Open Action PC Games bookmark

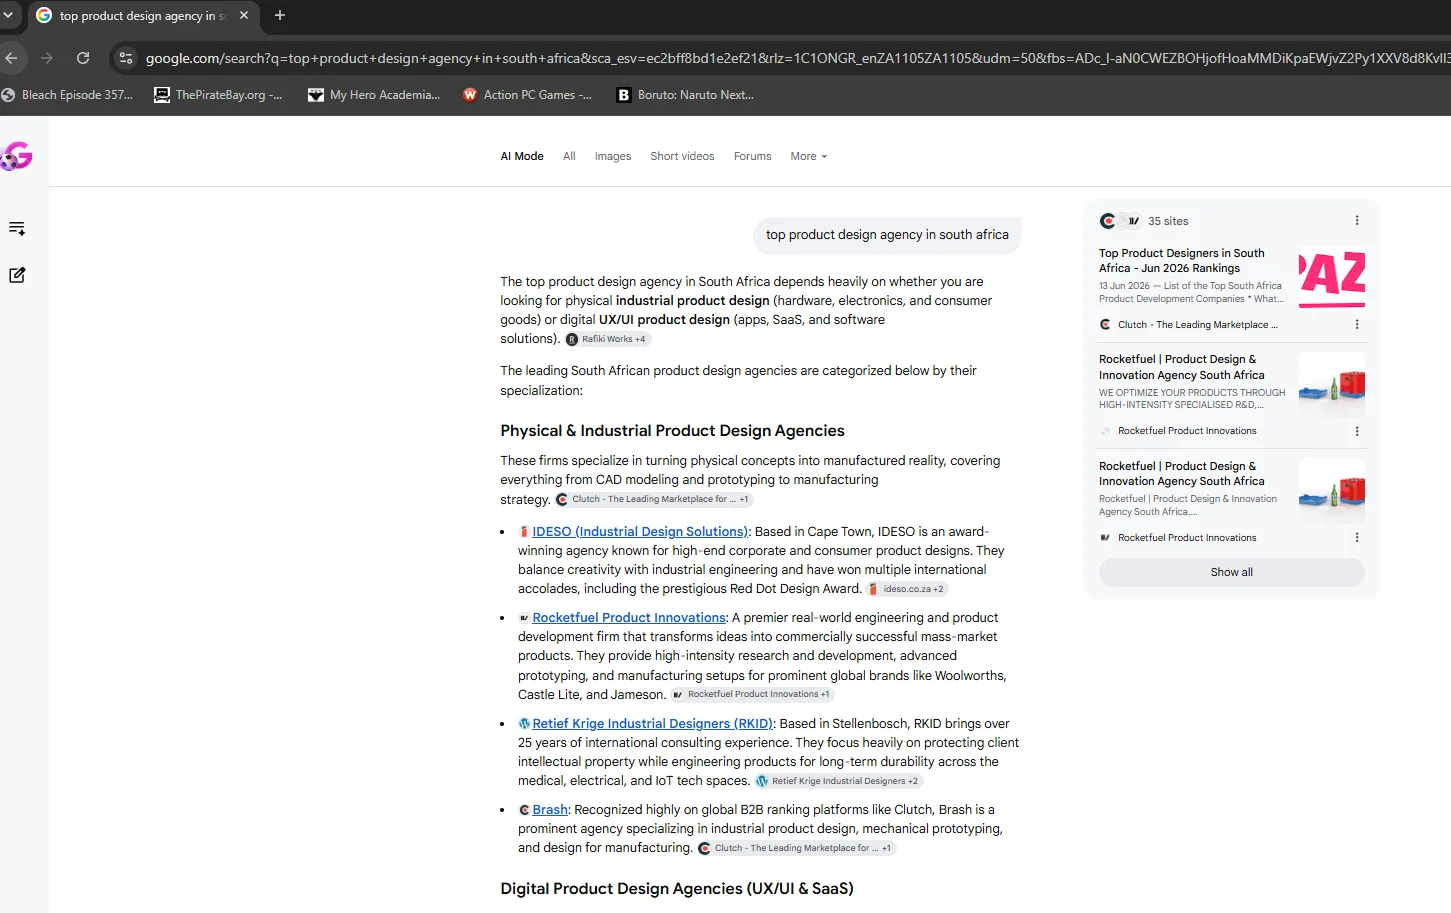coord(528,95)
